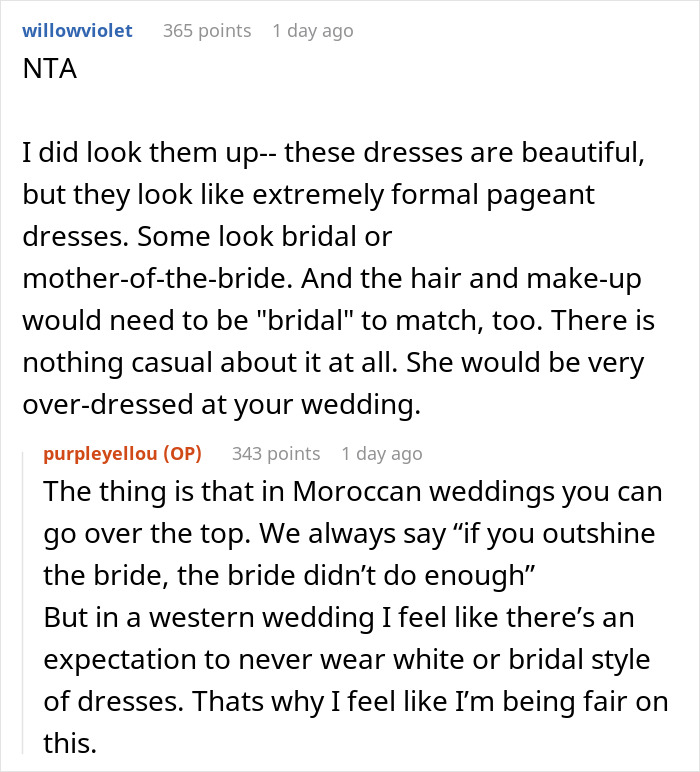700x772 pixels.
Task: Open timestamp link on purpleyellou's reply
Action: pos(381,454)
